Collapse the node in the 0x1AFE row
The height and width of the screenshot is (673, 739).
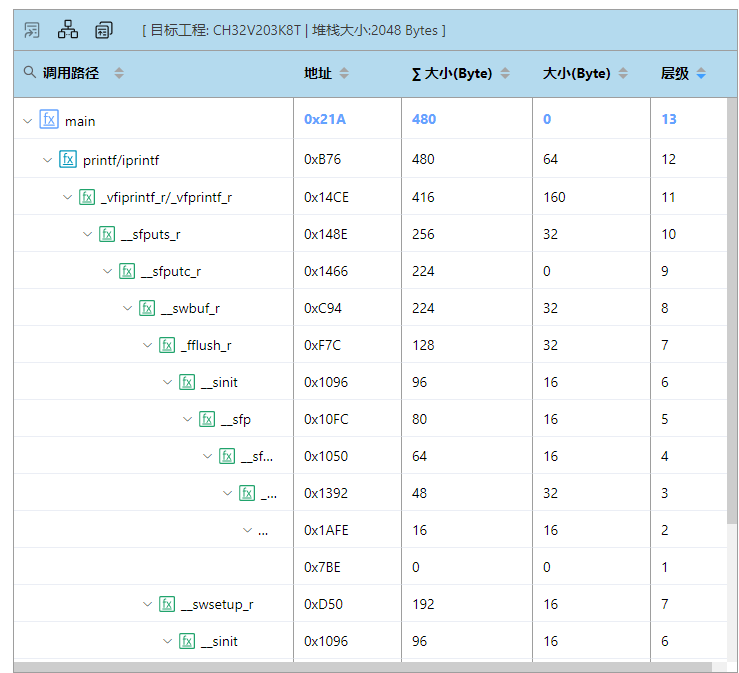pyautogui.click(x=247, y=530)
